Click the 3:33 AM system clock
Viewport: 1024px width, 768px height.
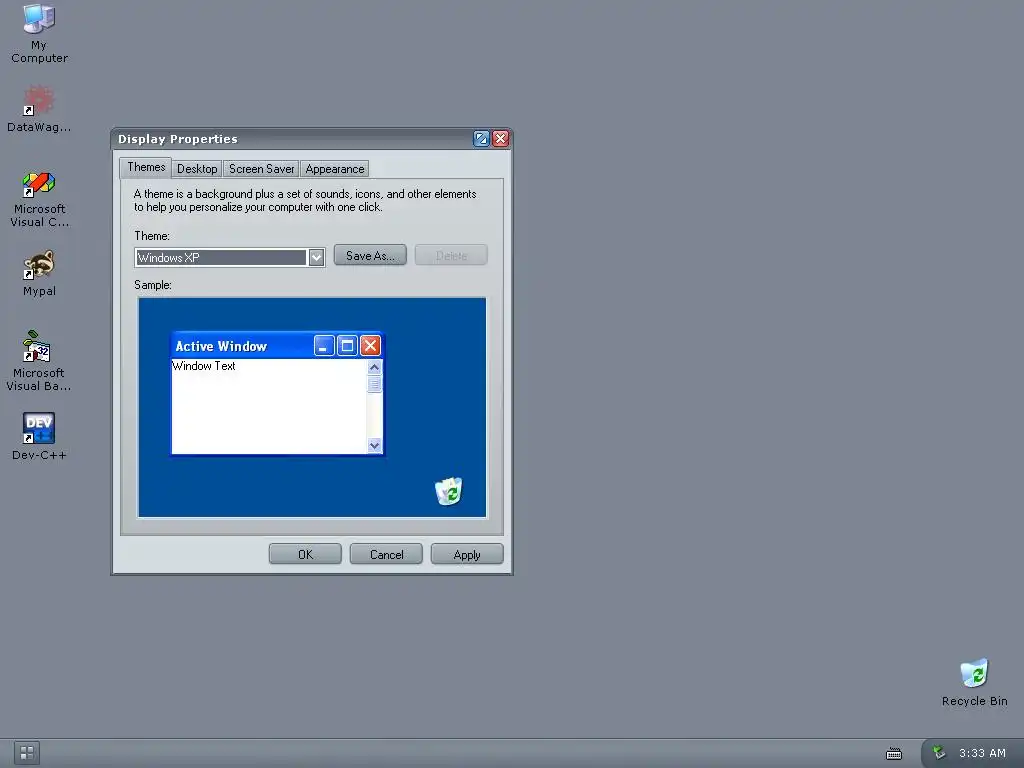tap(982, 753)
